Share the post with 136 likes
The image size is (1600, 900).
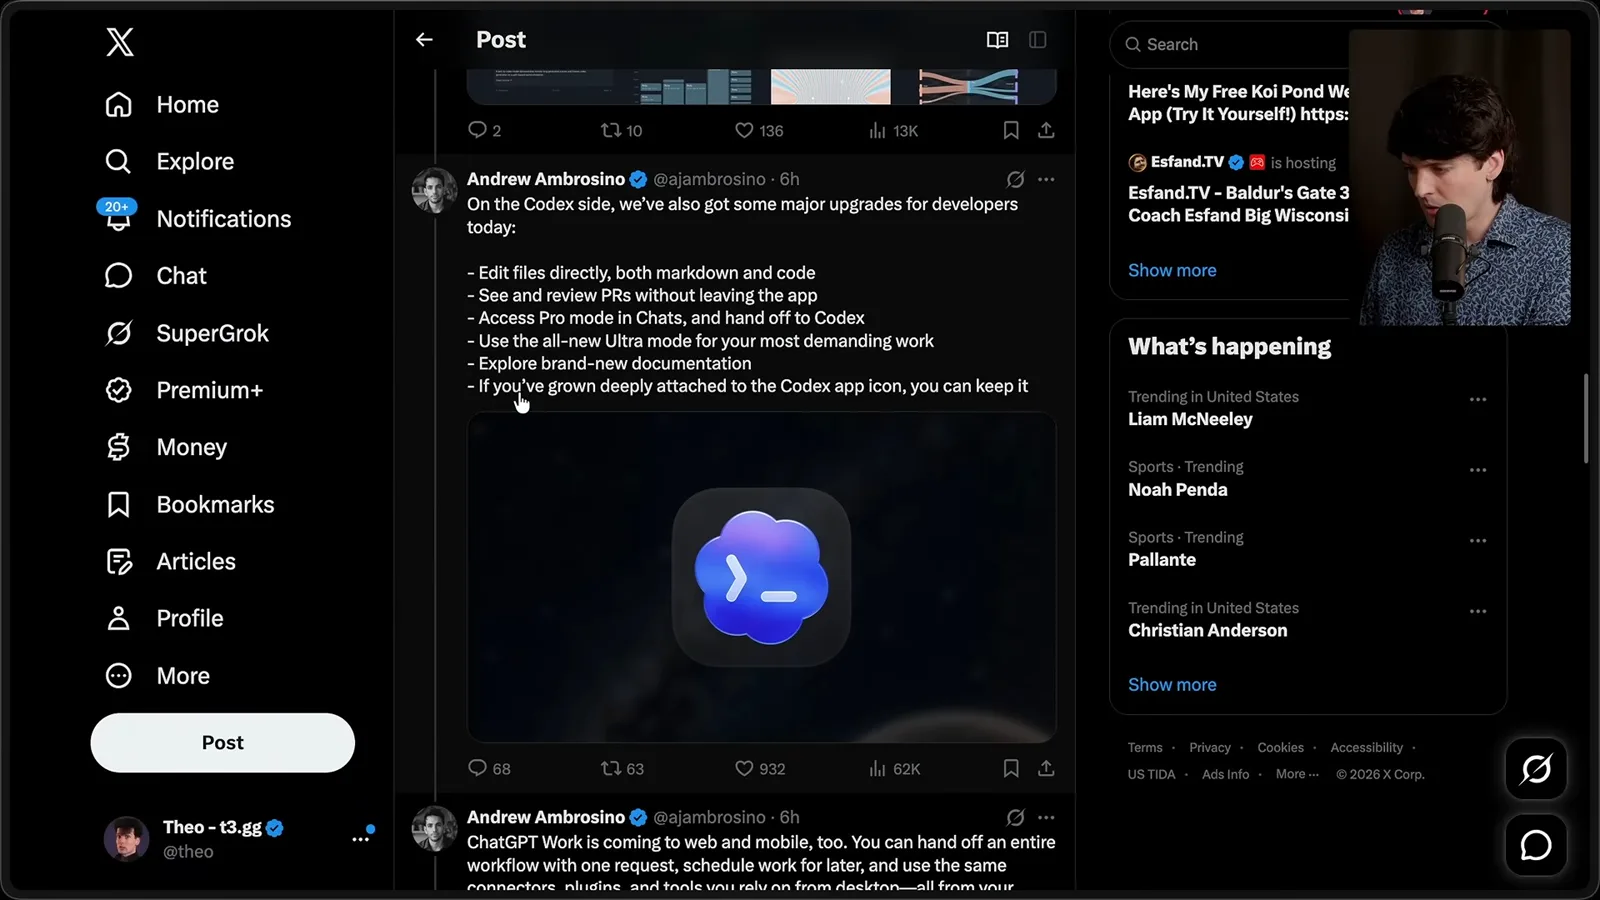(x=1046, y=130)
